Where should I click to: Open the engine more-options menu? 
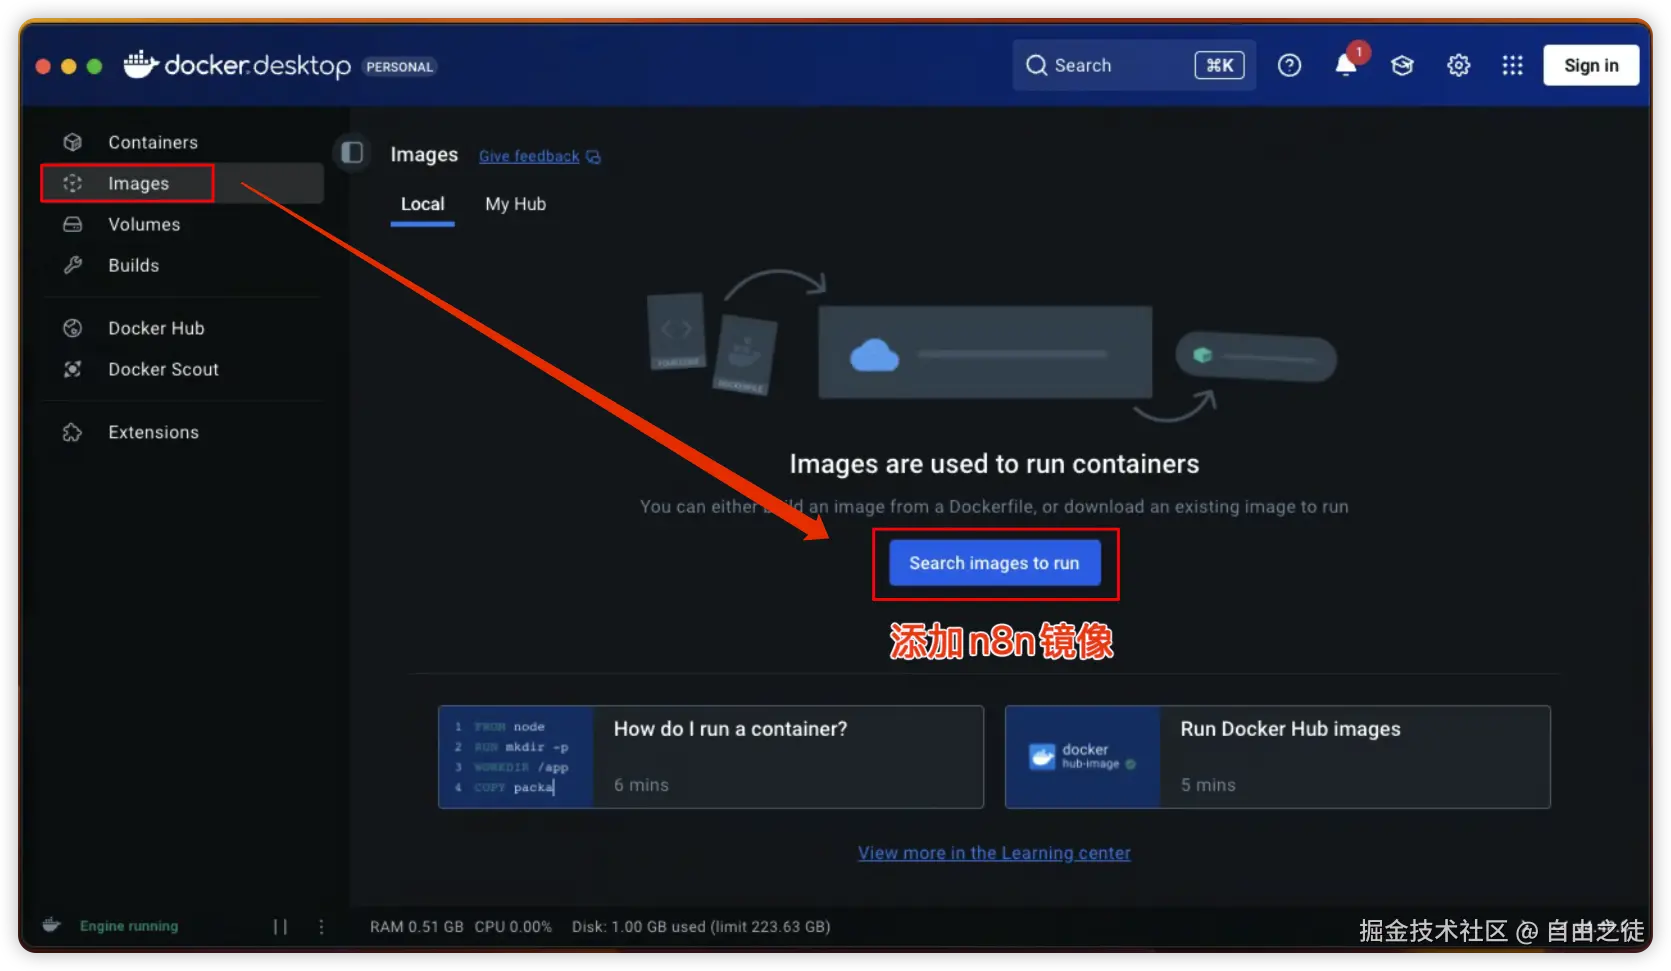tap(321, 927)
